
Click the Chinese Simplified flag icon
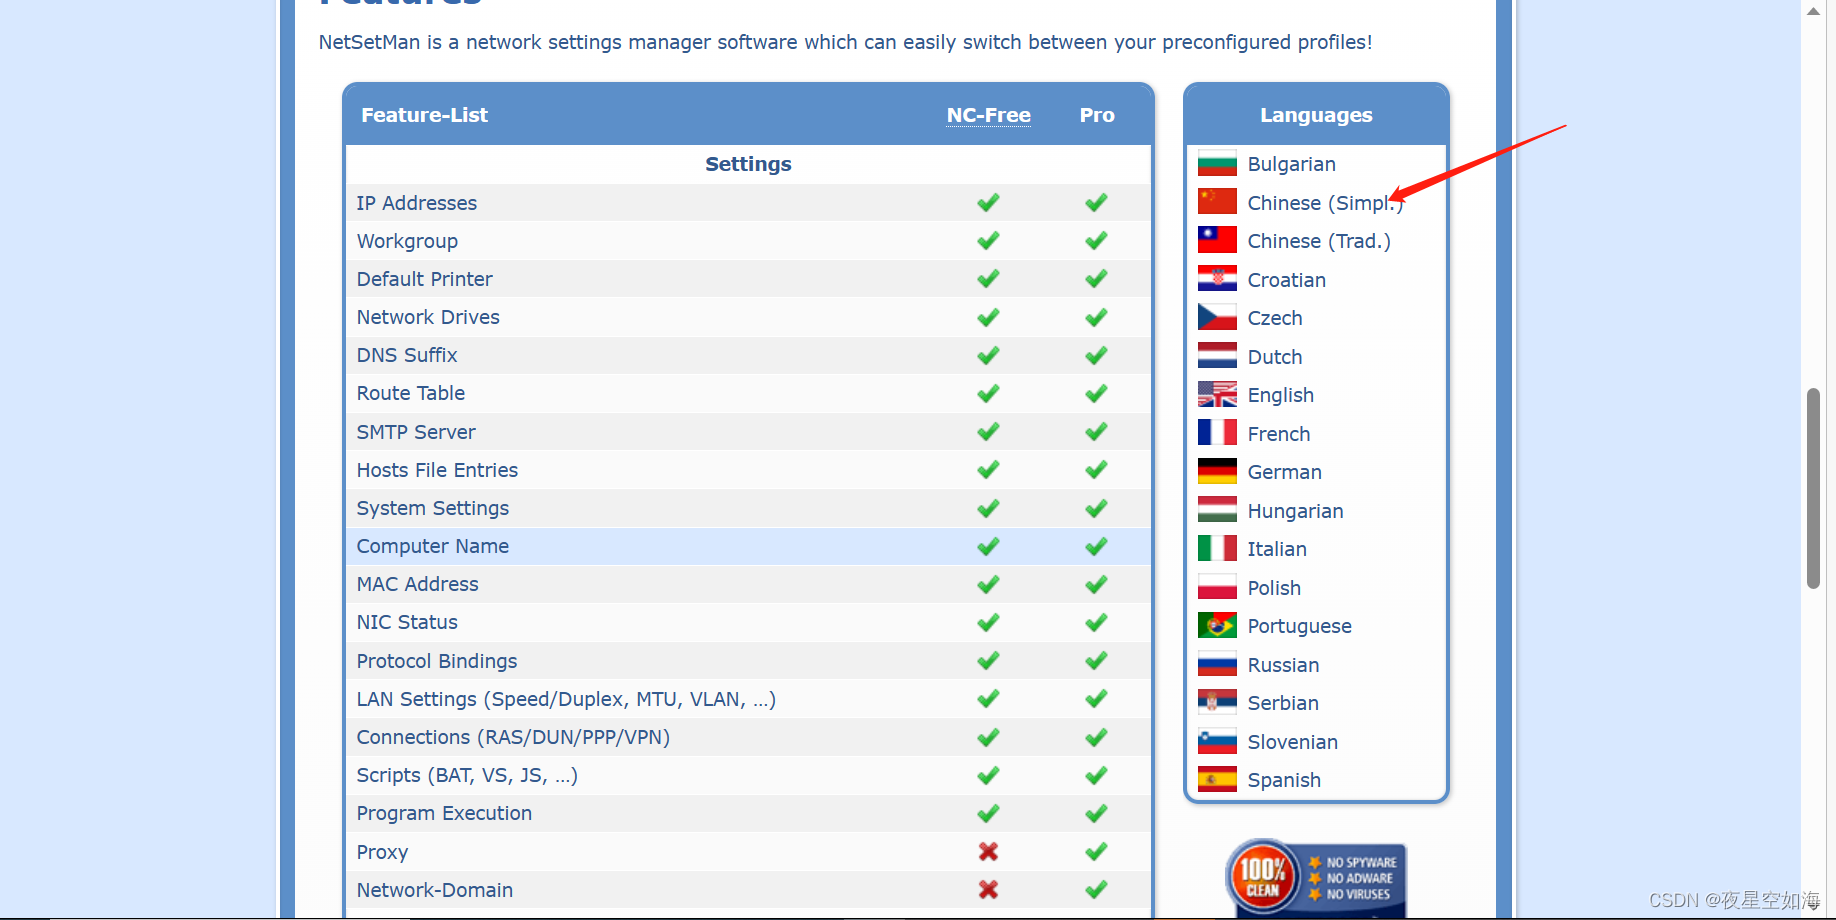point(1217,202)
